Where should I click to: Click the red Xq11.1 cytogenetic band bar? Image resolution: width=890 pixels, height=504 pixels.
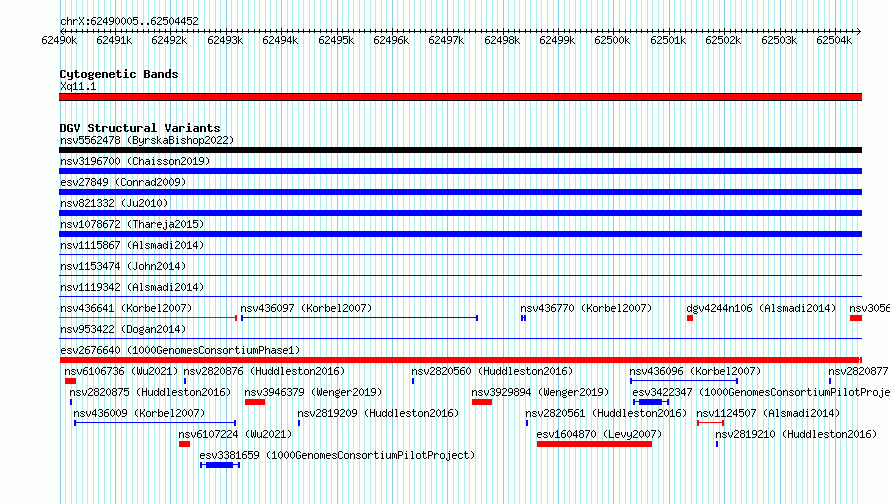460,97
